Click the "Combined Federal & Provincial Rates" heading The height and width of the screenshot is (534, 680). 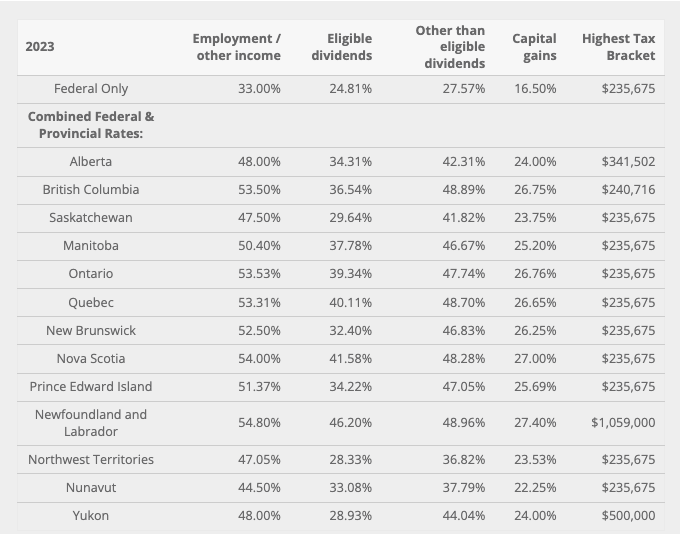91,125
